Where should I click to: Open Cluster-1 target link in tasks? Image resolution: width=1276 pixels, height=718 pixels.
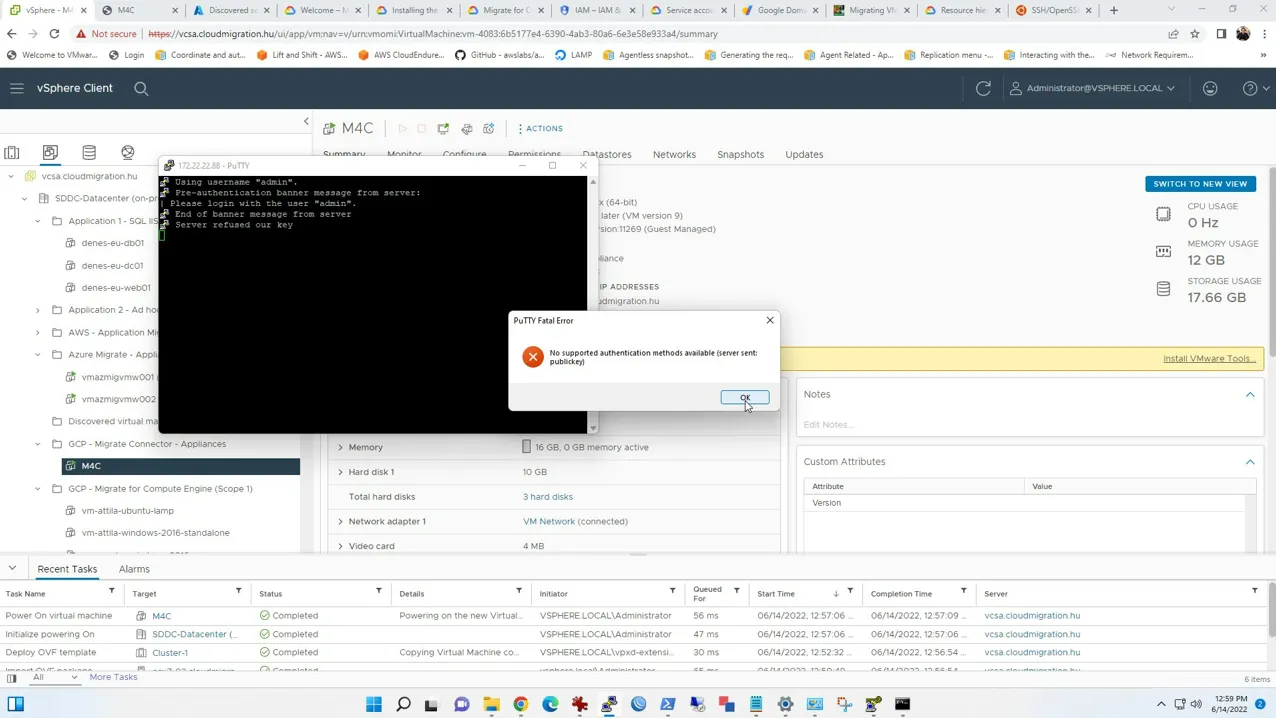click(x=170, y=653)
